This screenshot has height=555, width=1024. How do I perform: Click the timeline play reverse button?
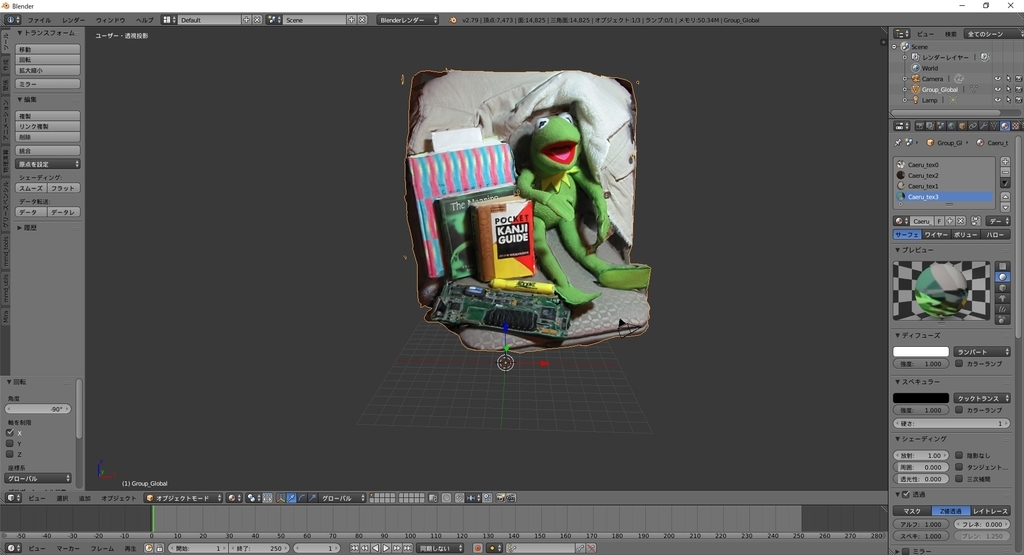[x=376, y=548]
